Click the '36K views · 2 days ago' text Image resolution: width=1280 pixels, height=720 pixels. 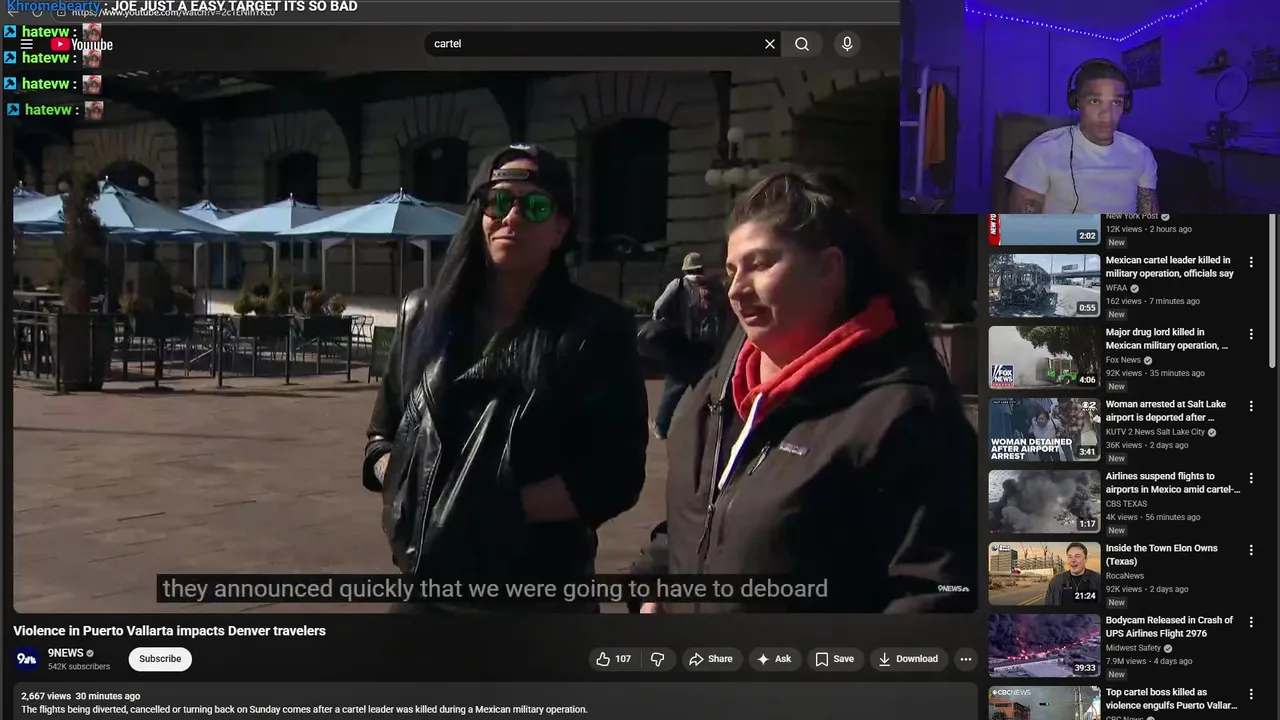point(1147,445)
